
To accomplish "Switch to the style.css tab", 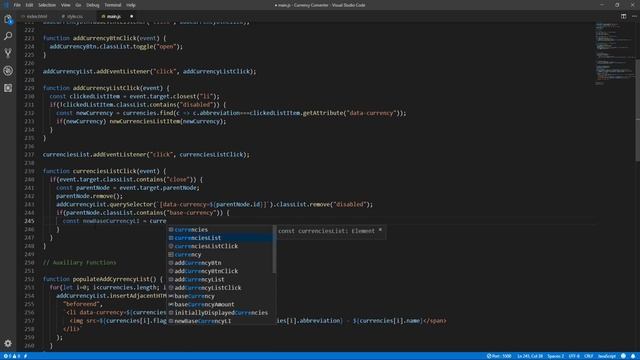I will click(75, 16).
